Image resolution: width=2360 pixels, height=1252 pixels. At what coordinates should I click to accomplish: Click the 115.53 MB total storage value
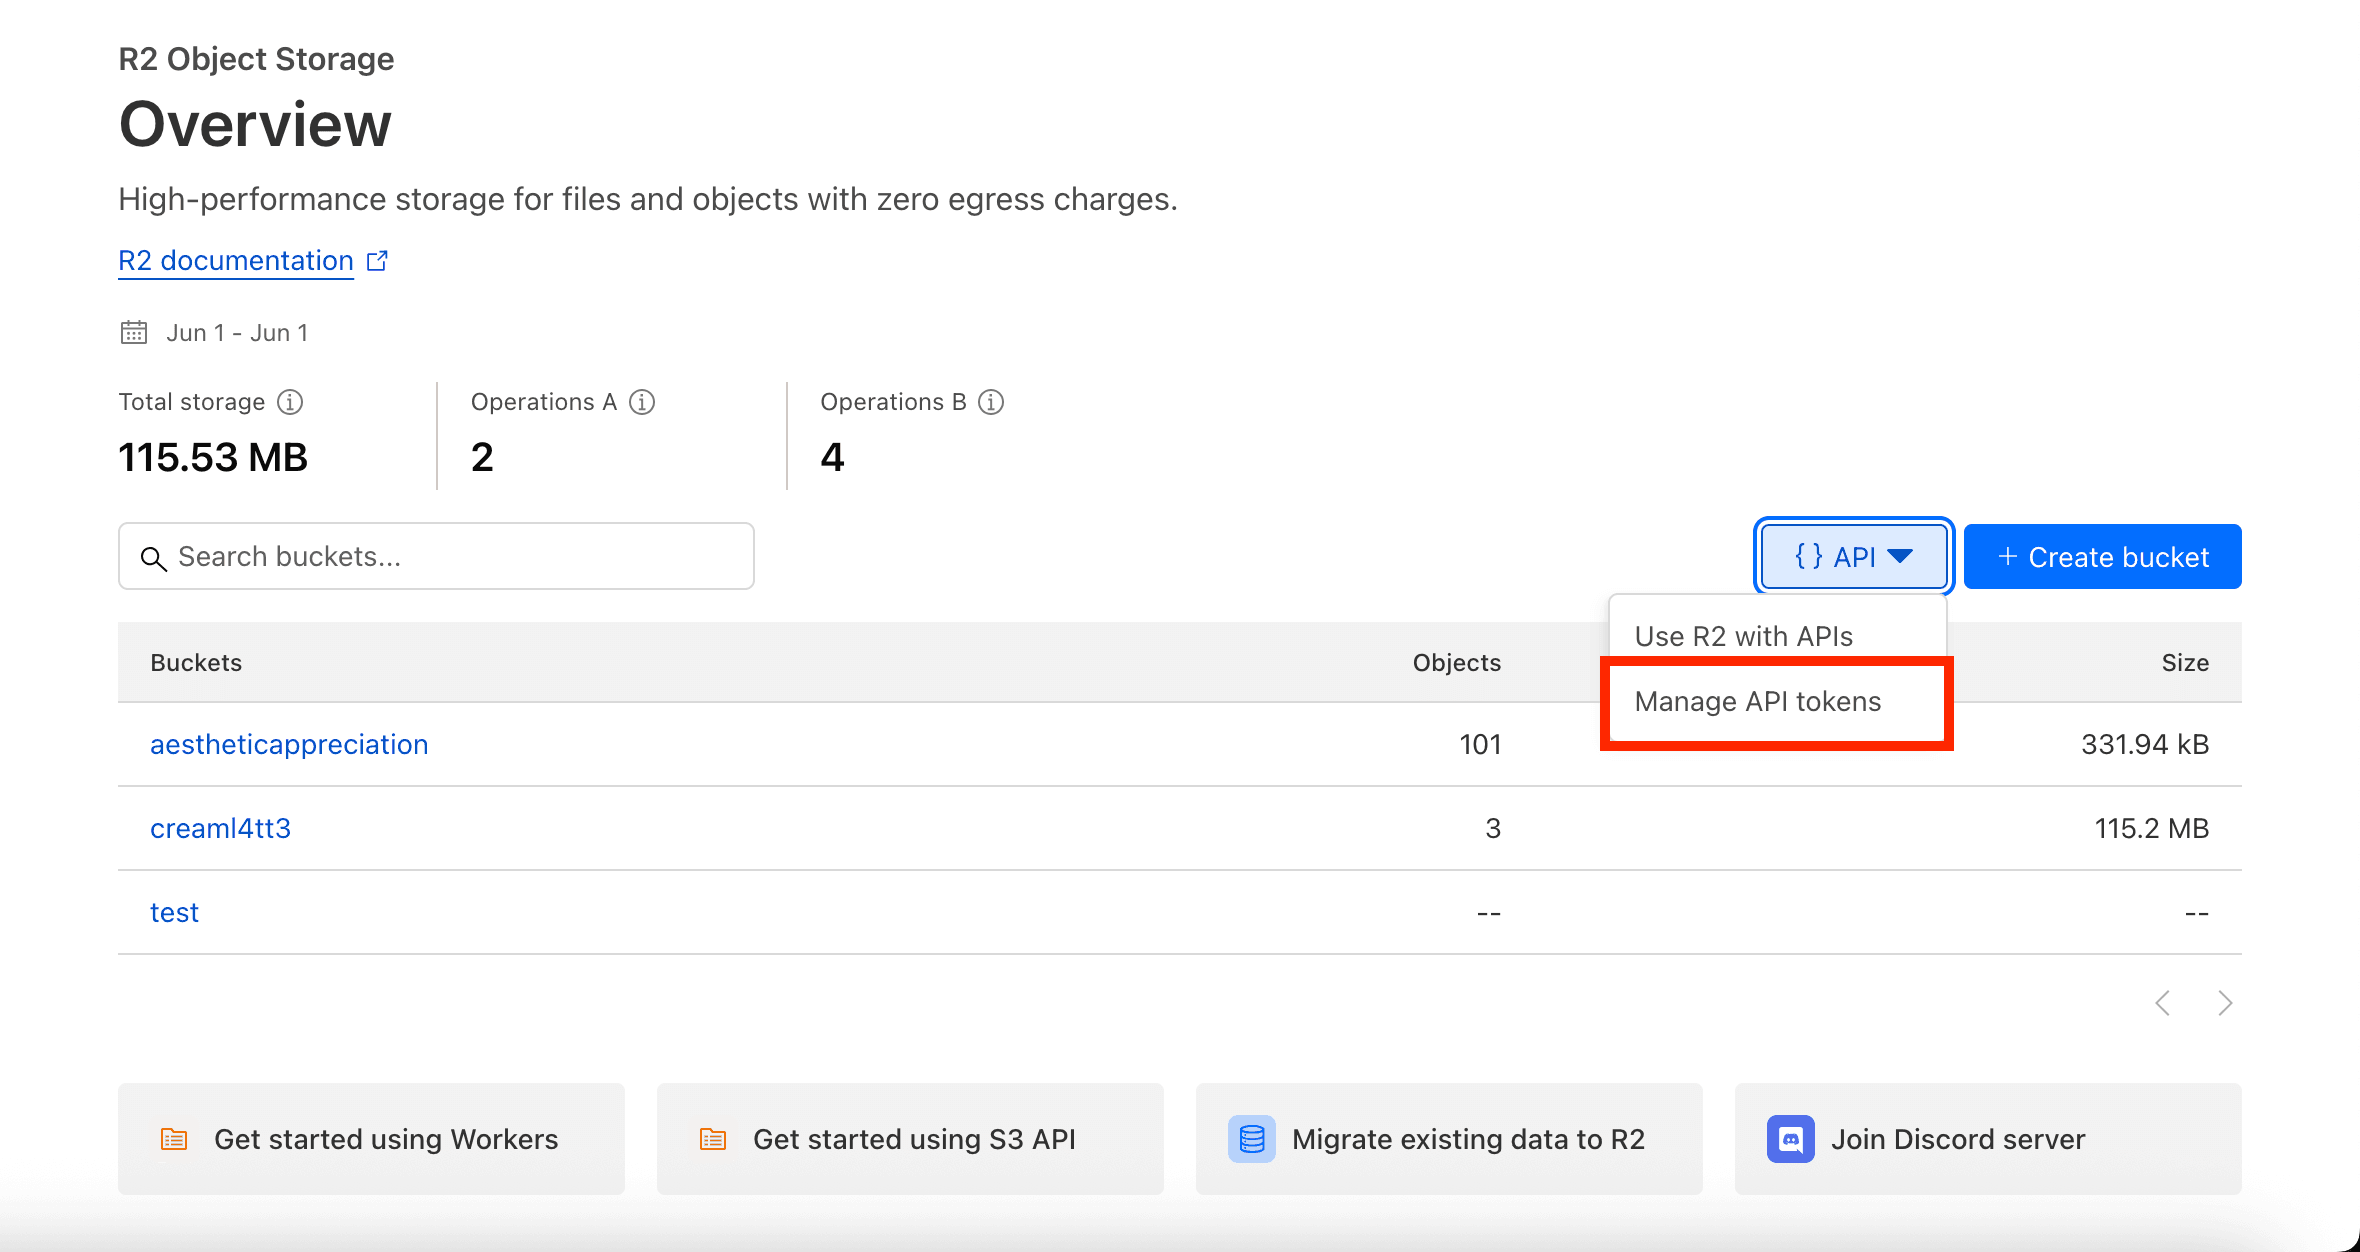(213, 457)
